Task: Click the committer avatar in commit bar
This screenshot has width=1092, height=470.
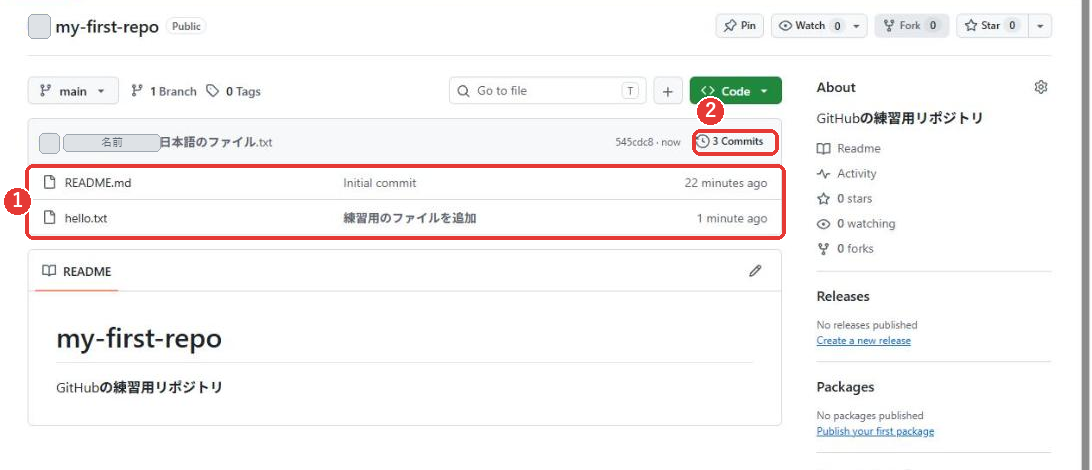Action: [x=49, y=143]
